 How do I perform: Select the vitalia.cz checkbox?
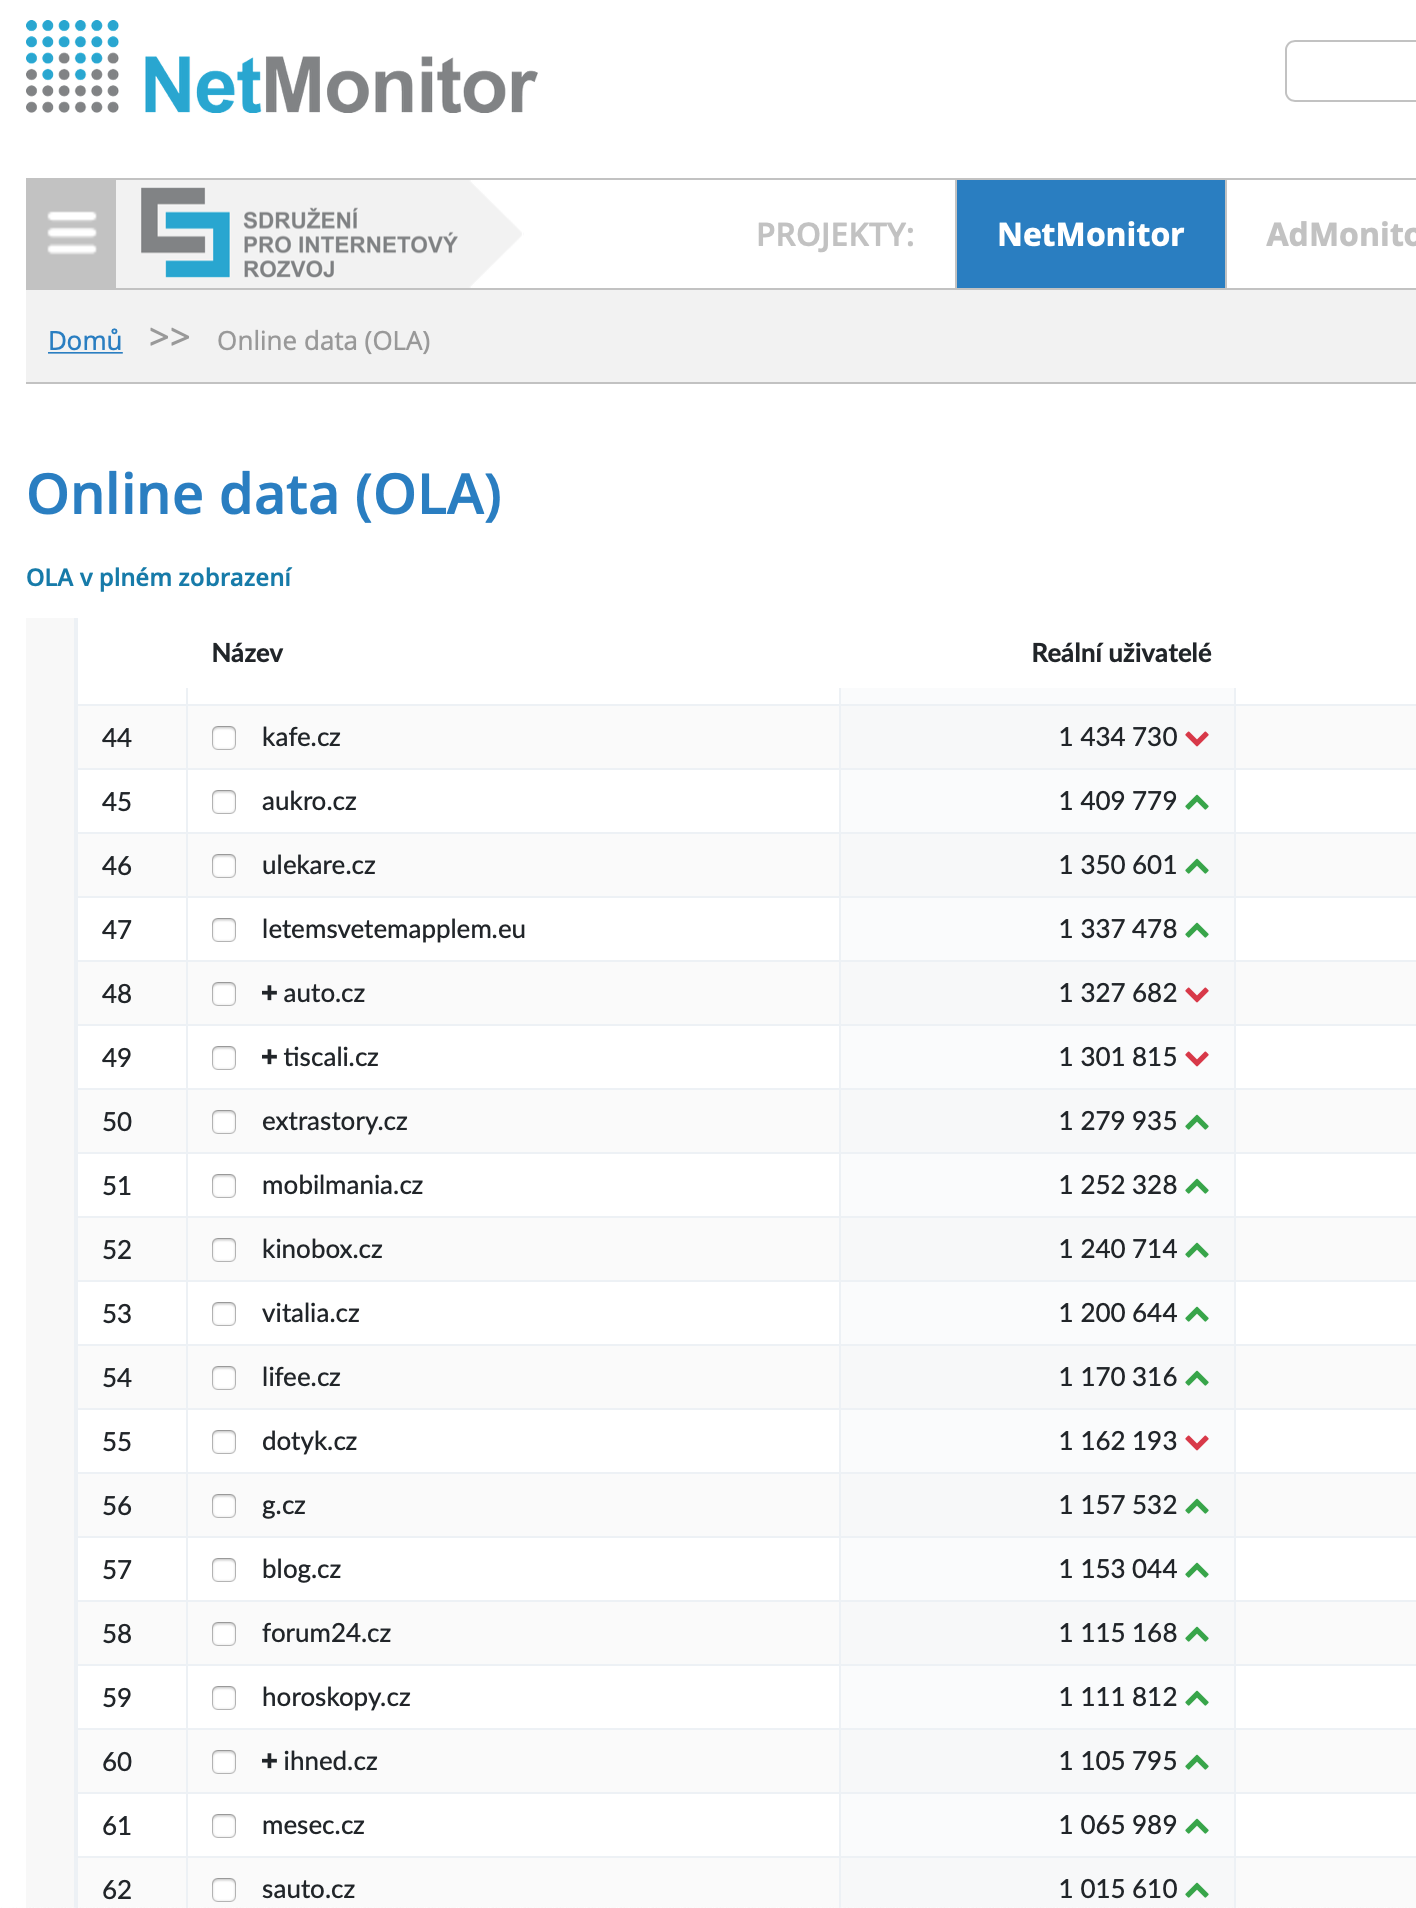(224, 1314)
